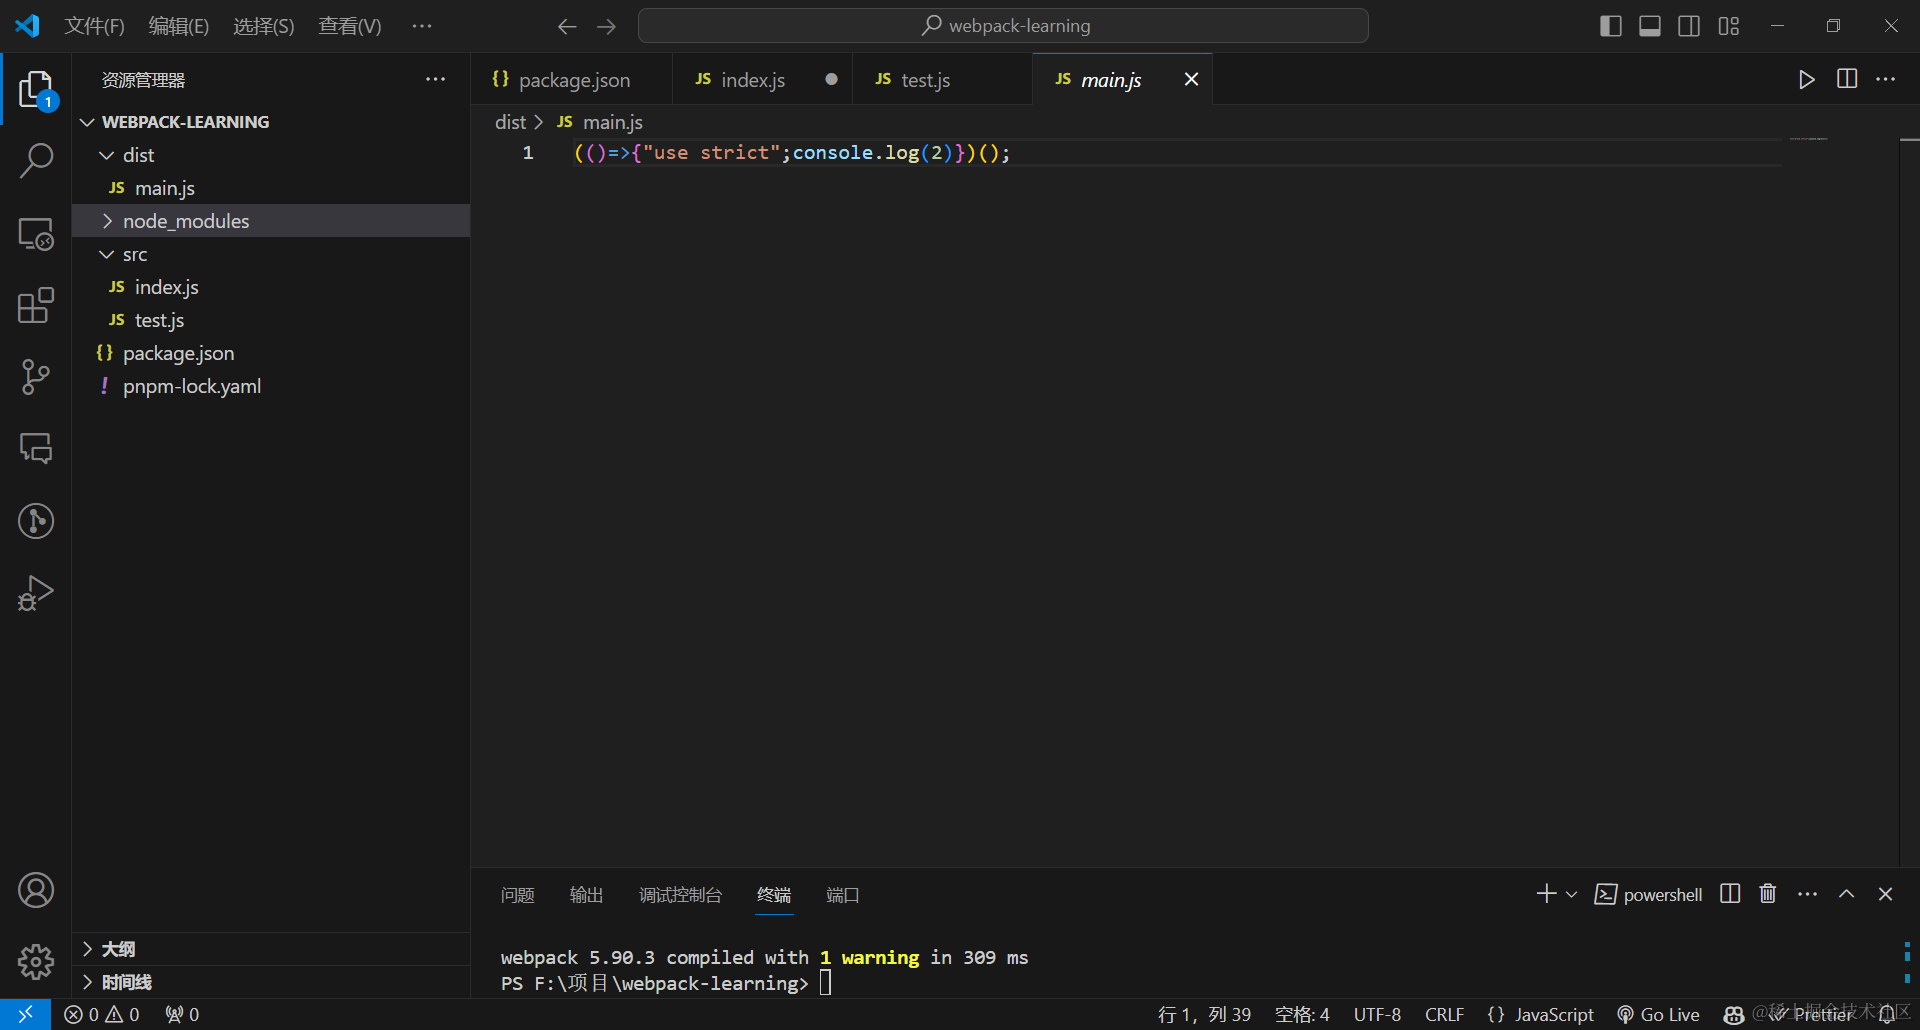Switch to the index.js editor tab
This screenshot has height=1030, width=1920.
(x=761, y=80)
